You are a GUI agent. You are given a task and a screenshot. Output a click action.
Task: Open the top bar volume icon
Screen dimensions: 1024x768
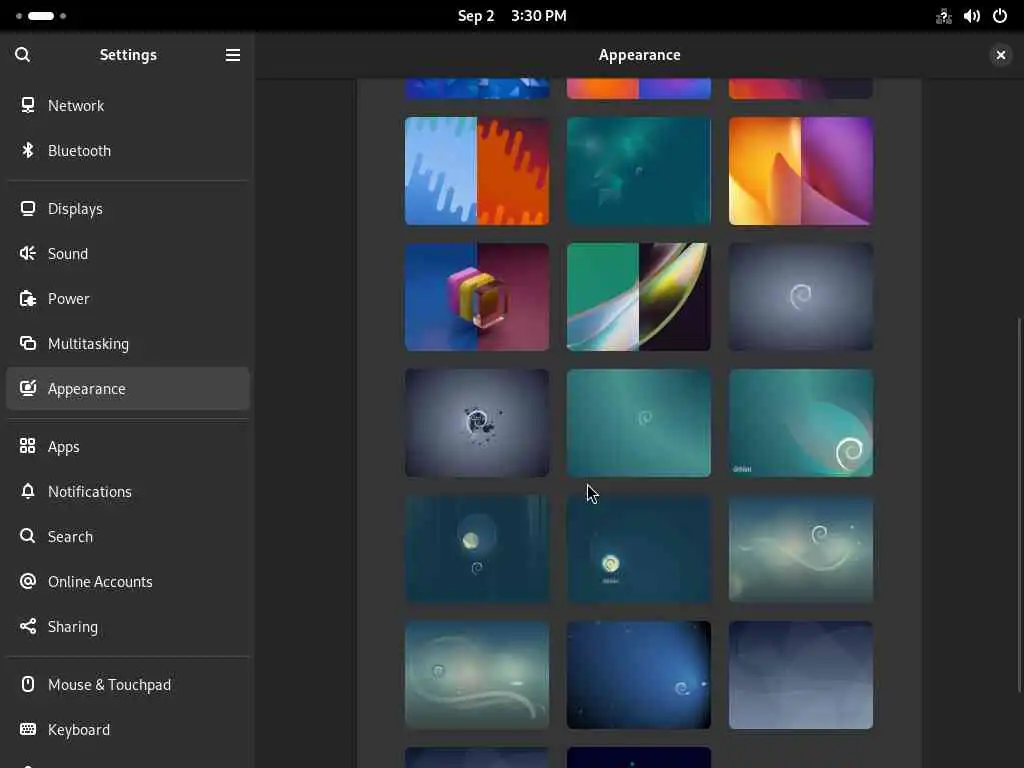click(x=972, y=16)
